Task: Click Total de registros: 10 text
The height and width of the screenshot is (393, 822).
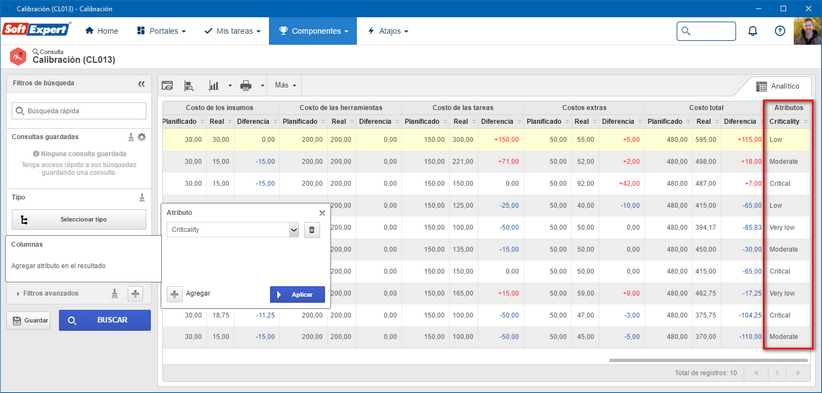Action: [x=706, y=373]
